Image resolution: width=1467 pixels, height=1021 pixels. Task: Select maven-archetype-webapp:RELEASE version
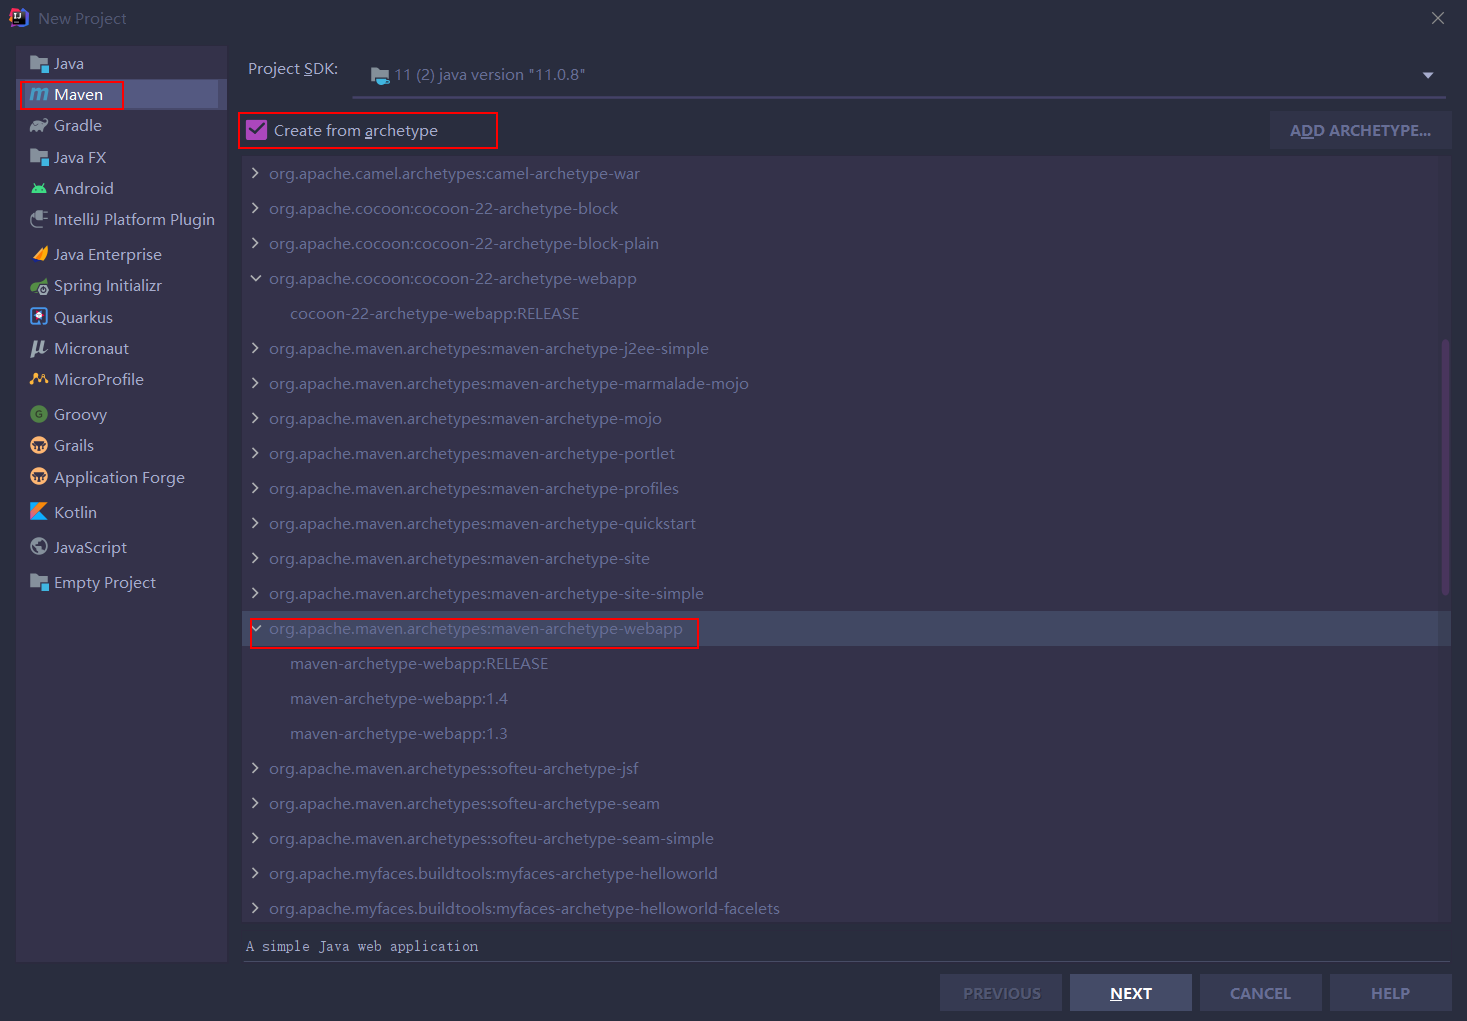point(419,663)
